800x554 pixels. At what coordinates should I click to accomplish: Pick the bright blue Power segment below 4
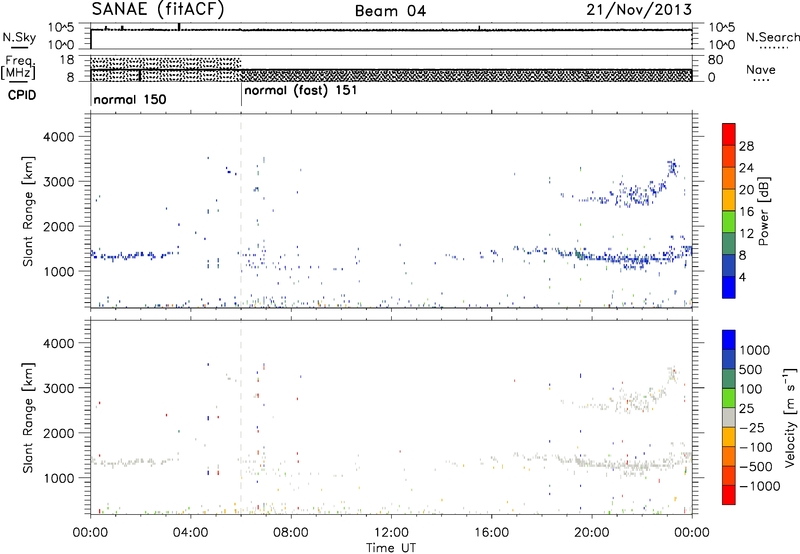(x=729, y=287)
